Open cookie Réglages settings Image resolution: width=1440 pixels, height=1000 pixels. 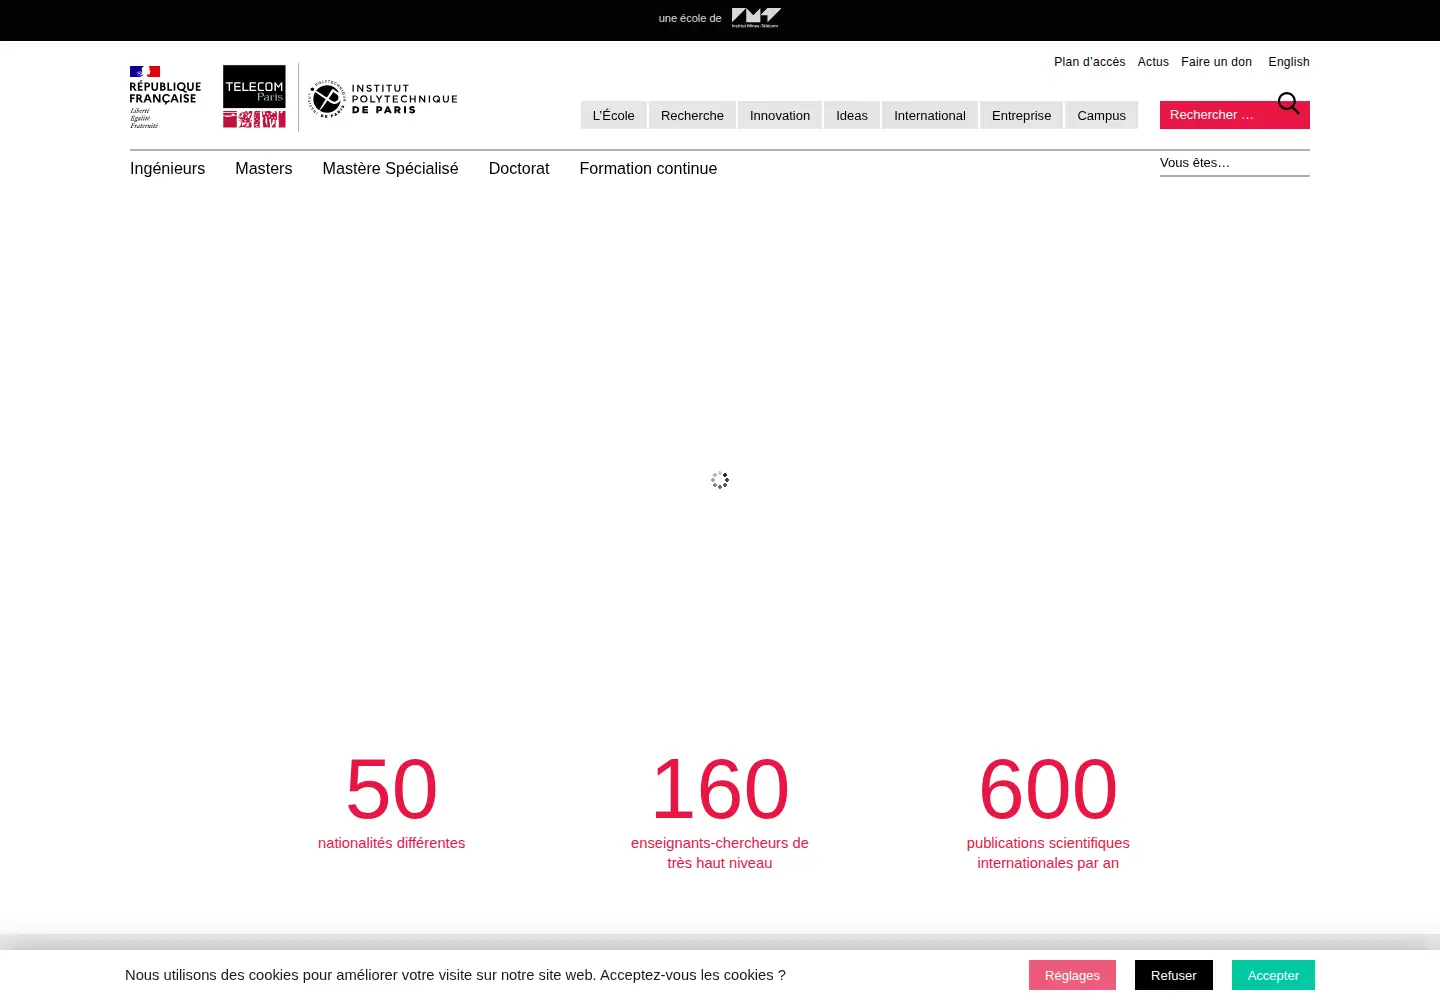pyautogui.click(x=1072, y=975)
